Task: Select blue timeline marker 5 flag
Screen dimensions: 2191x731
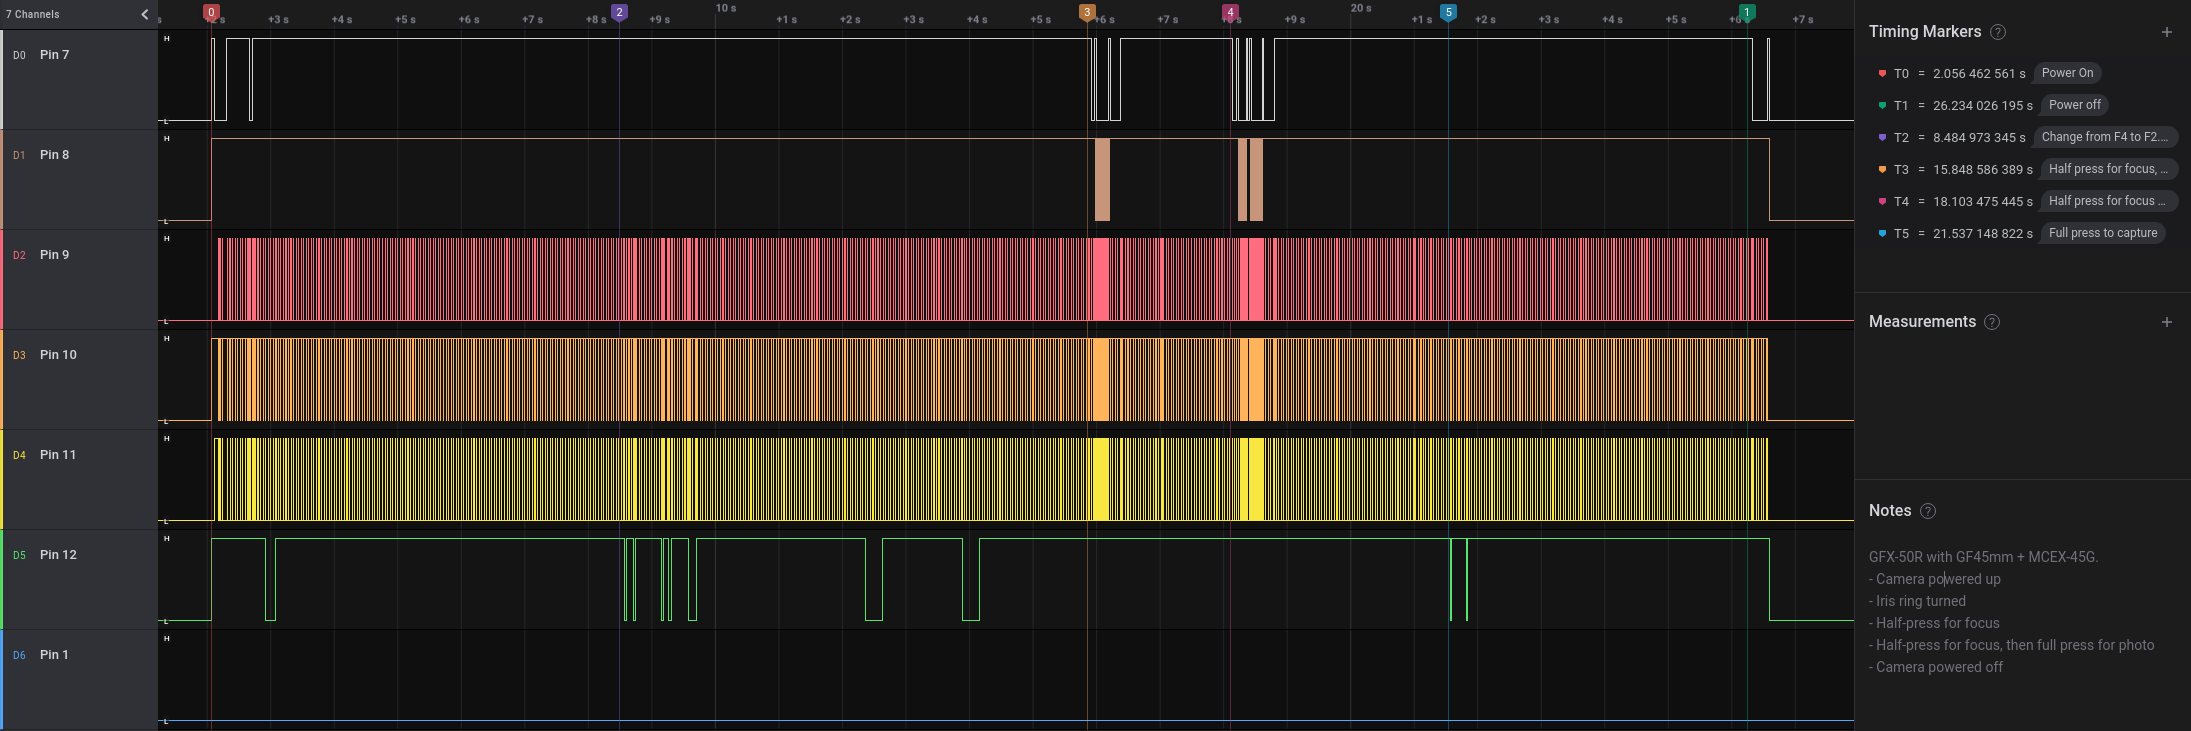Action: [1448, 12]
